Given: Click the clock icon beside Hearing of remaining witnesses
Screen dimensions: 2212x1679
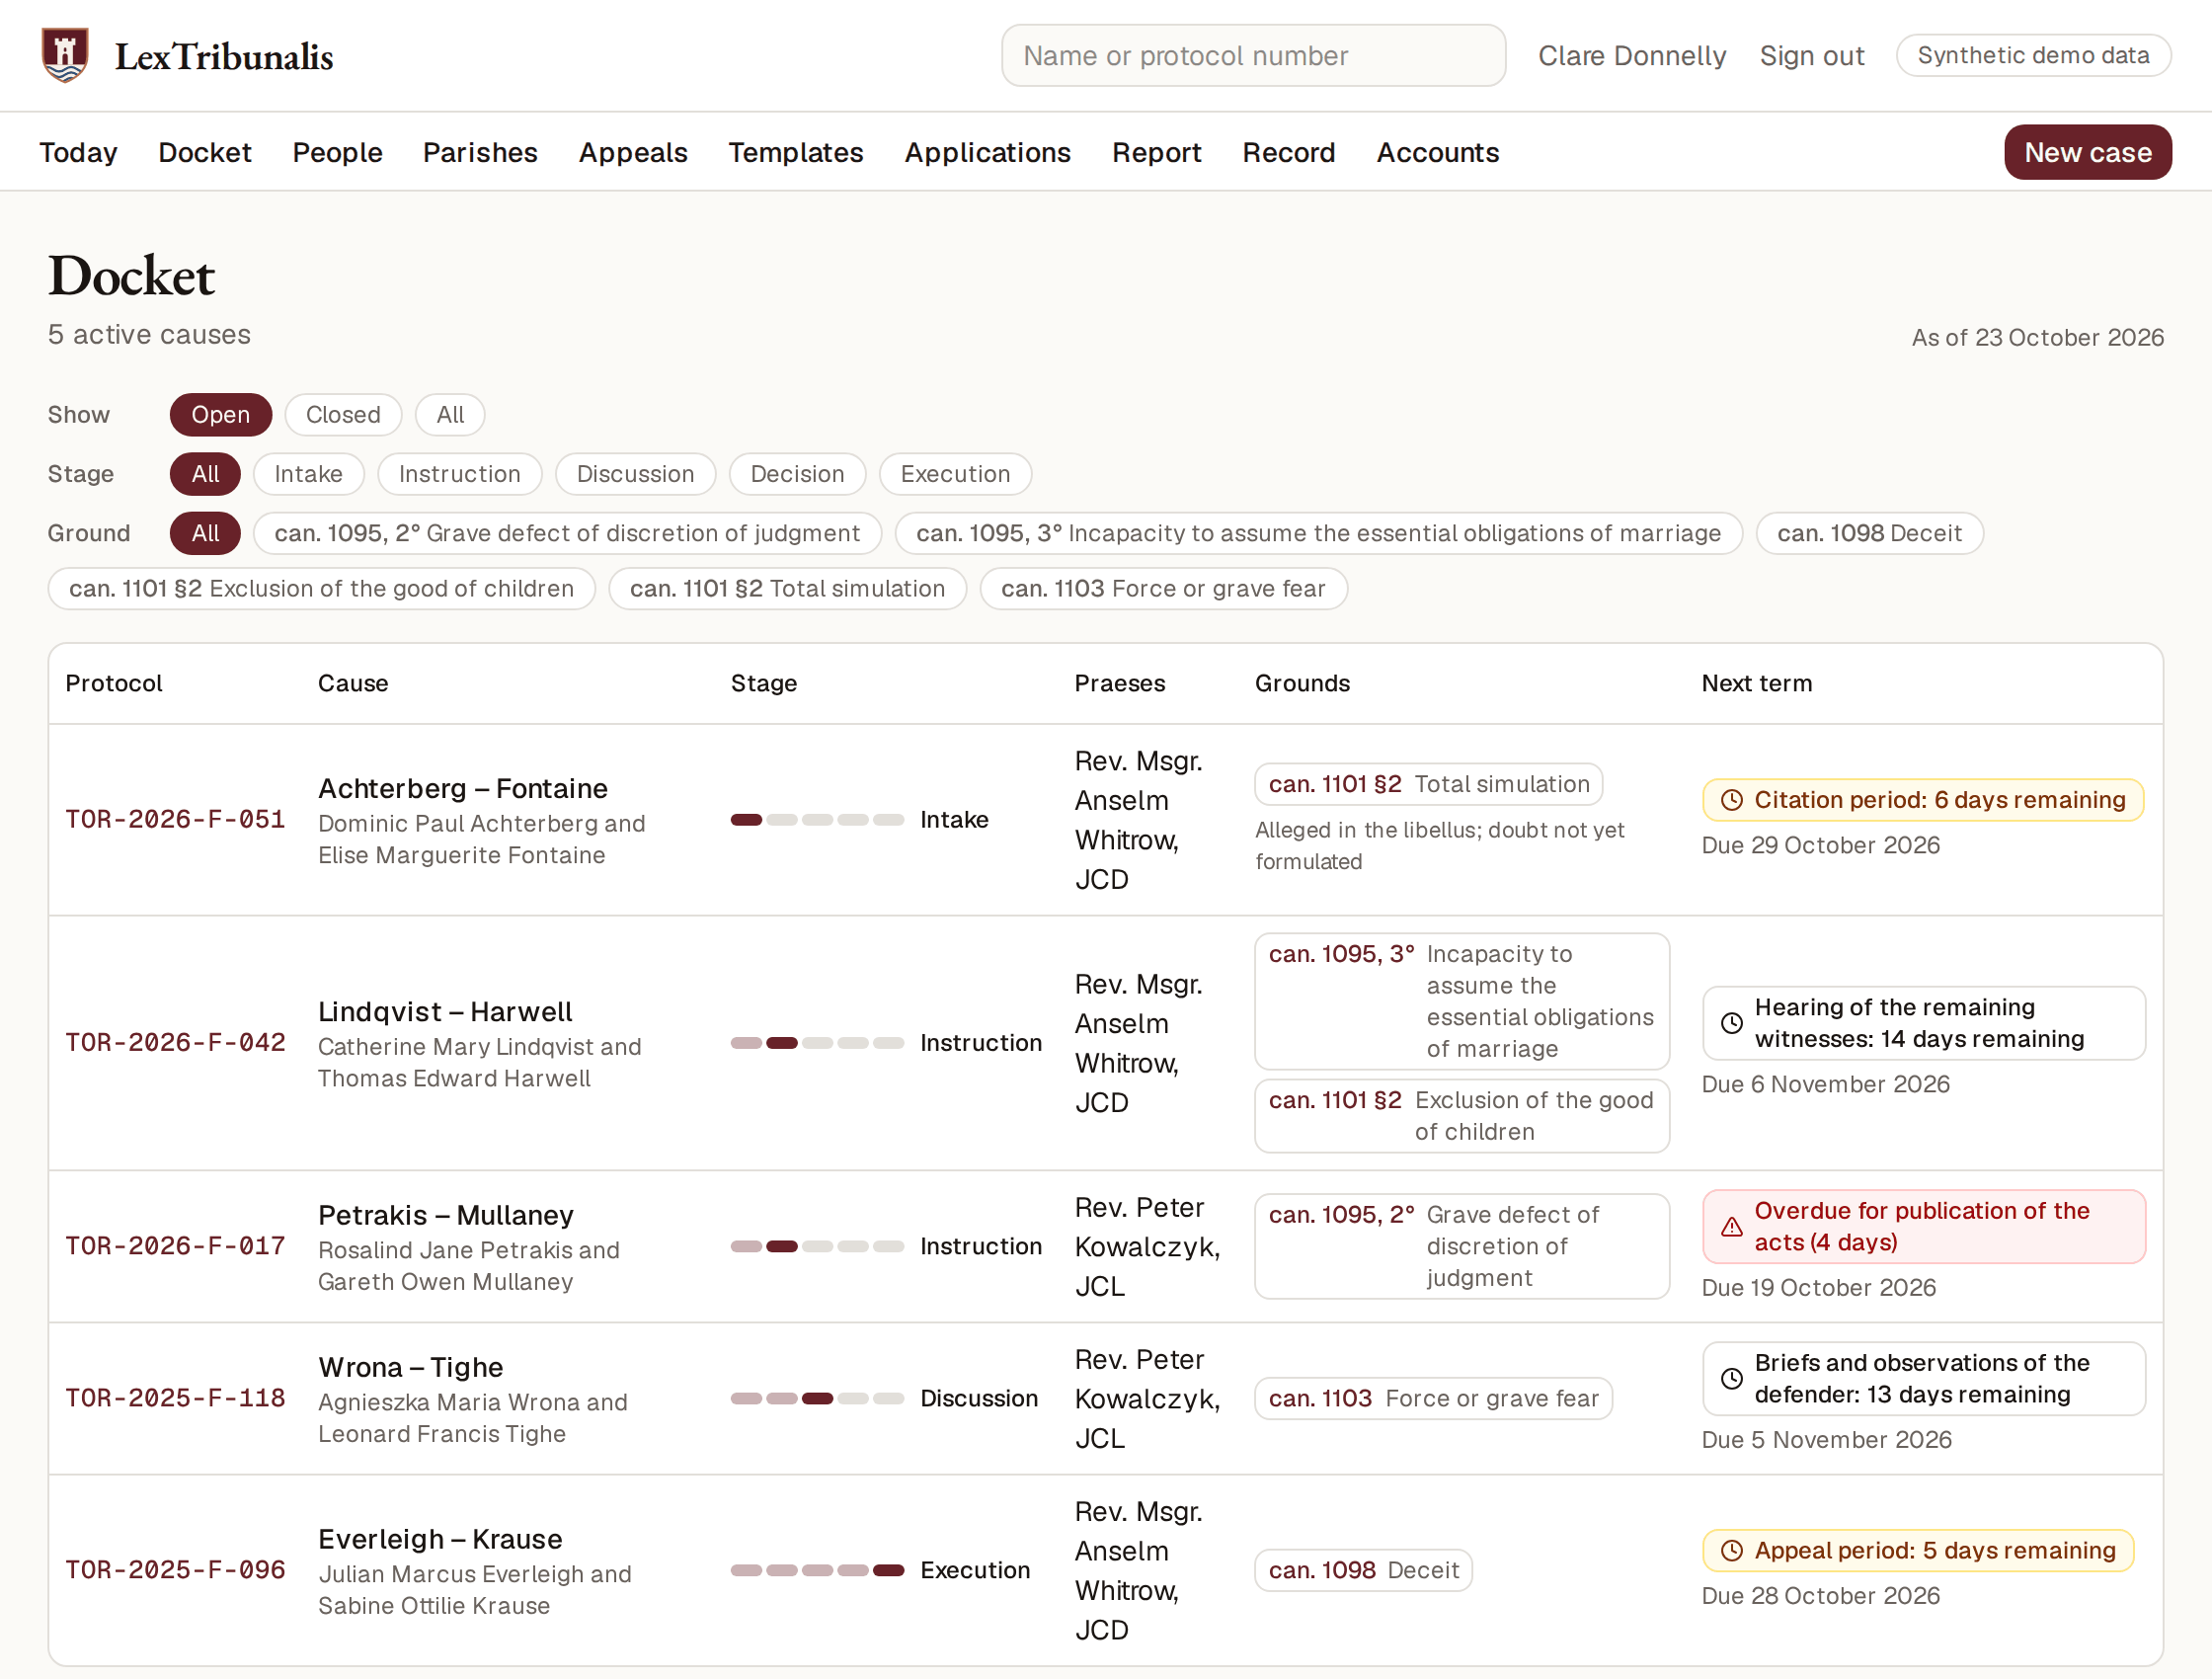Looking at the screenshot, I should (x=1732, y=1023).
